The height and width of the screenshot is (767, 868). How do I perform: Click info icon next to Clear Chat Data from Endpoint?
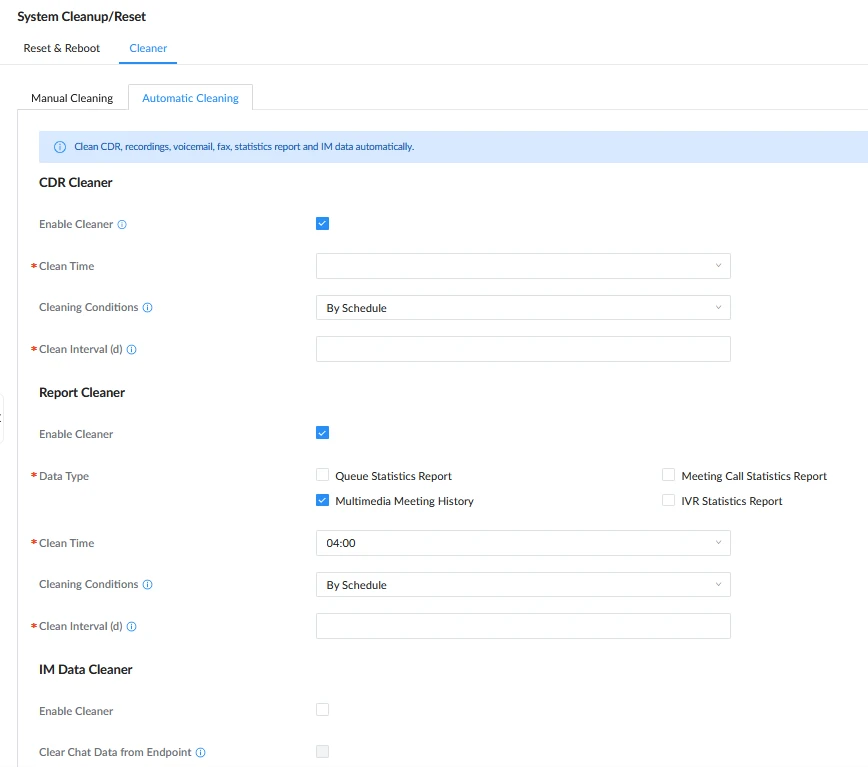click(x=200, y=752)
